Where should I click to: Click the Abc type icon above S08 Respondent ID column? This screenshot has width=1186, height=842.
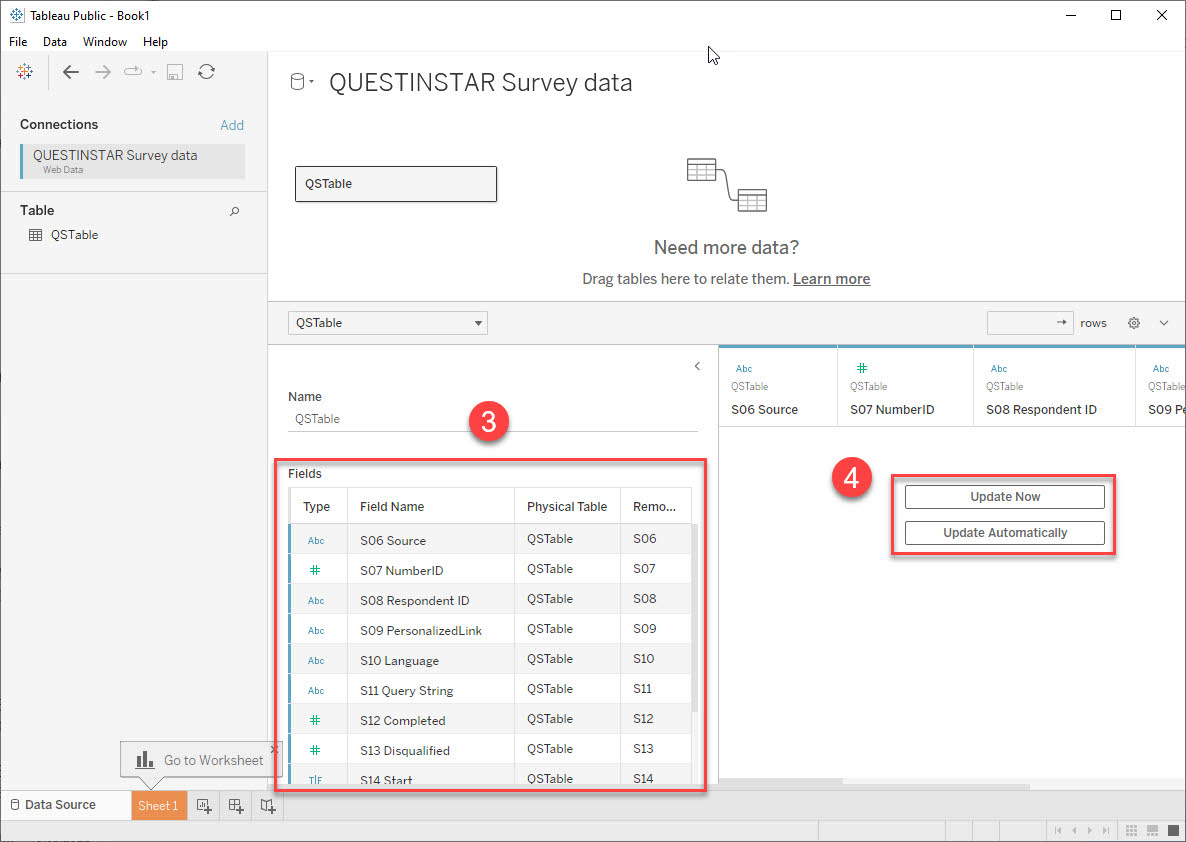tap(999, 368)
